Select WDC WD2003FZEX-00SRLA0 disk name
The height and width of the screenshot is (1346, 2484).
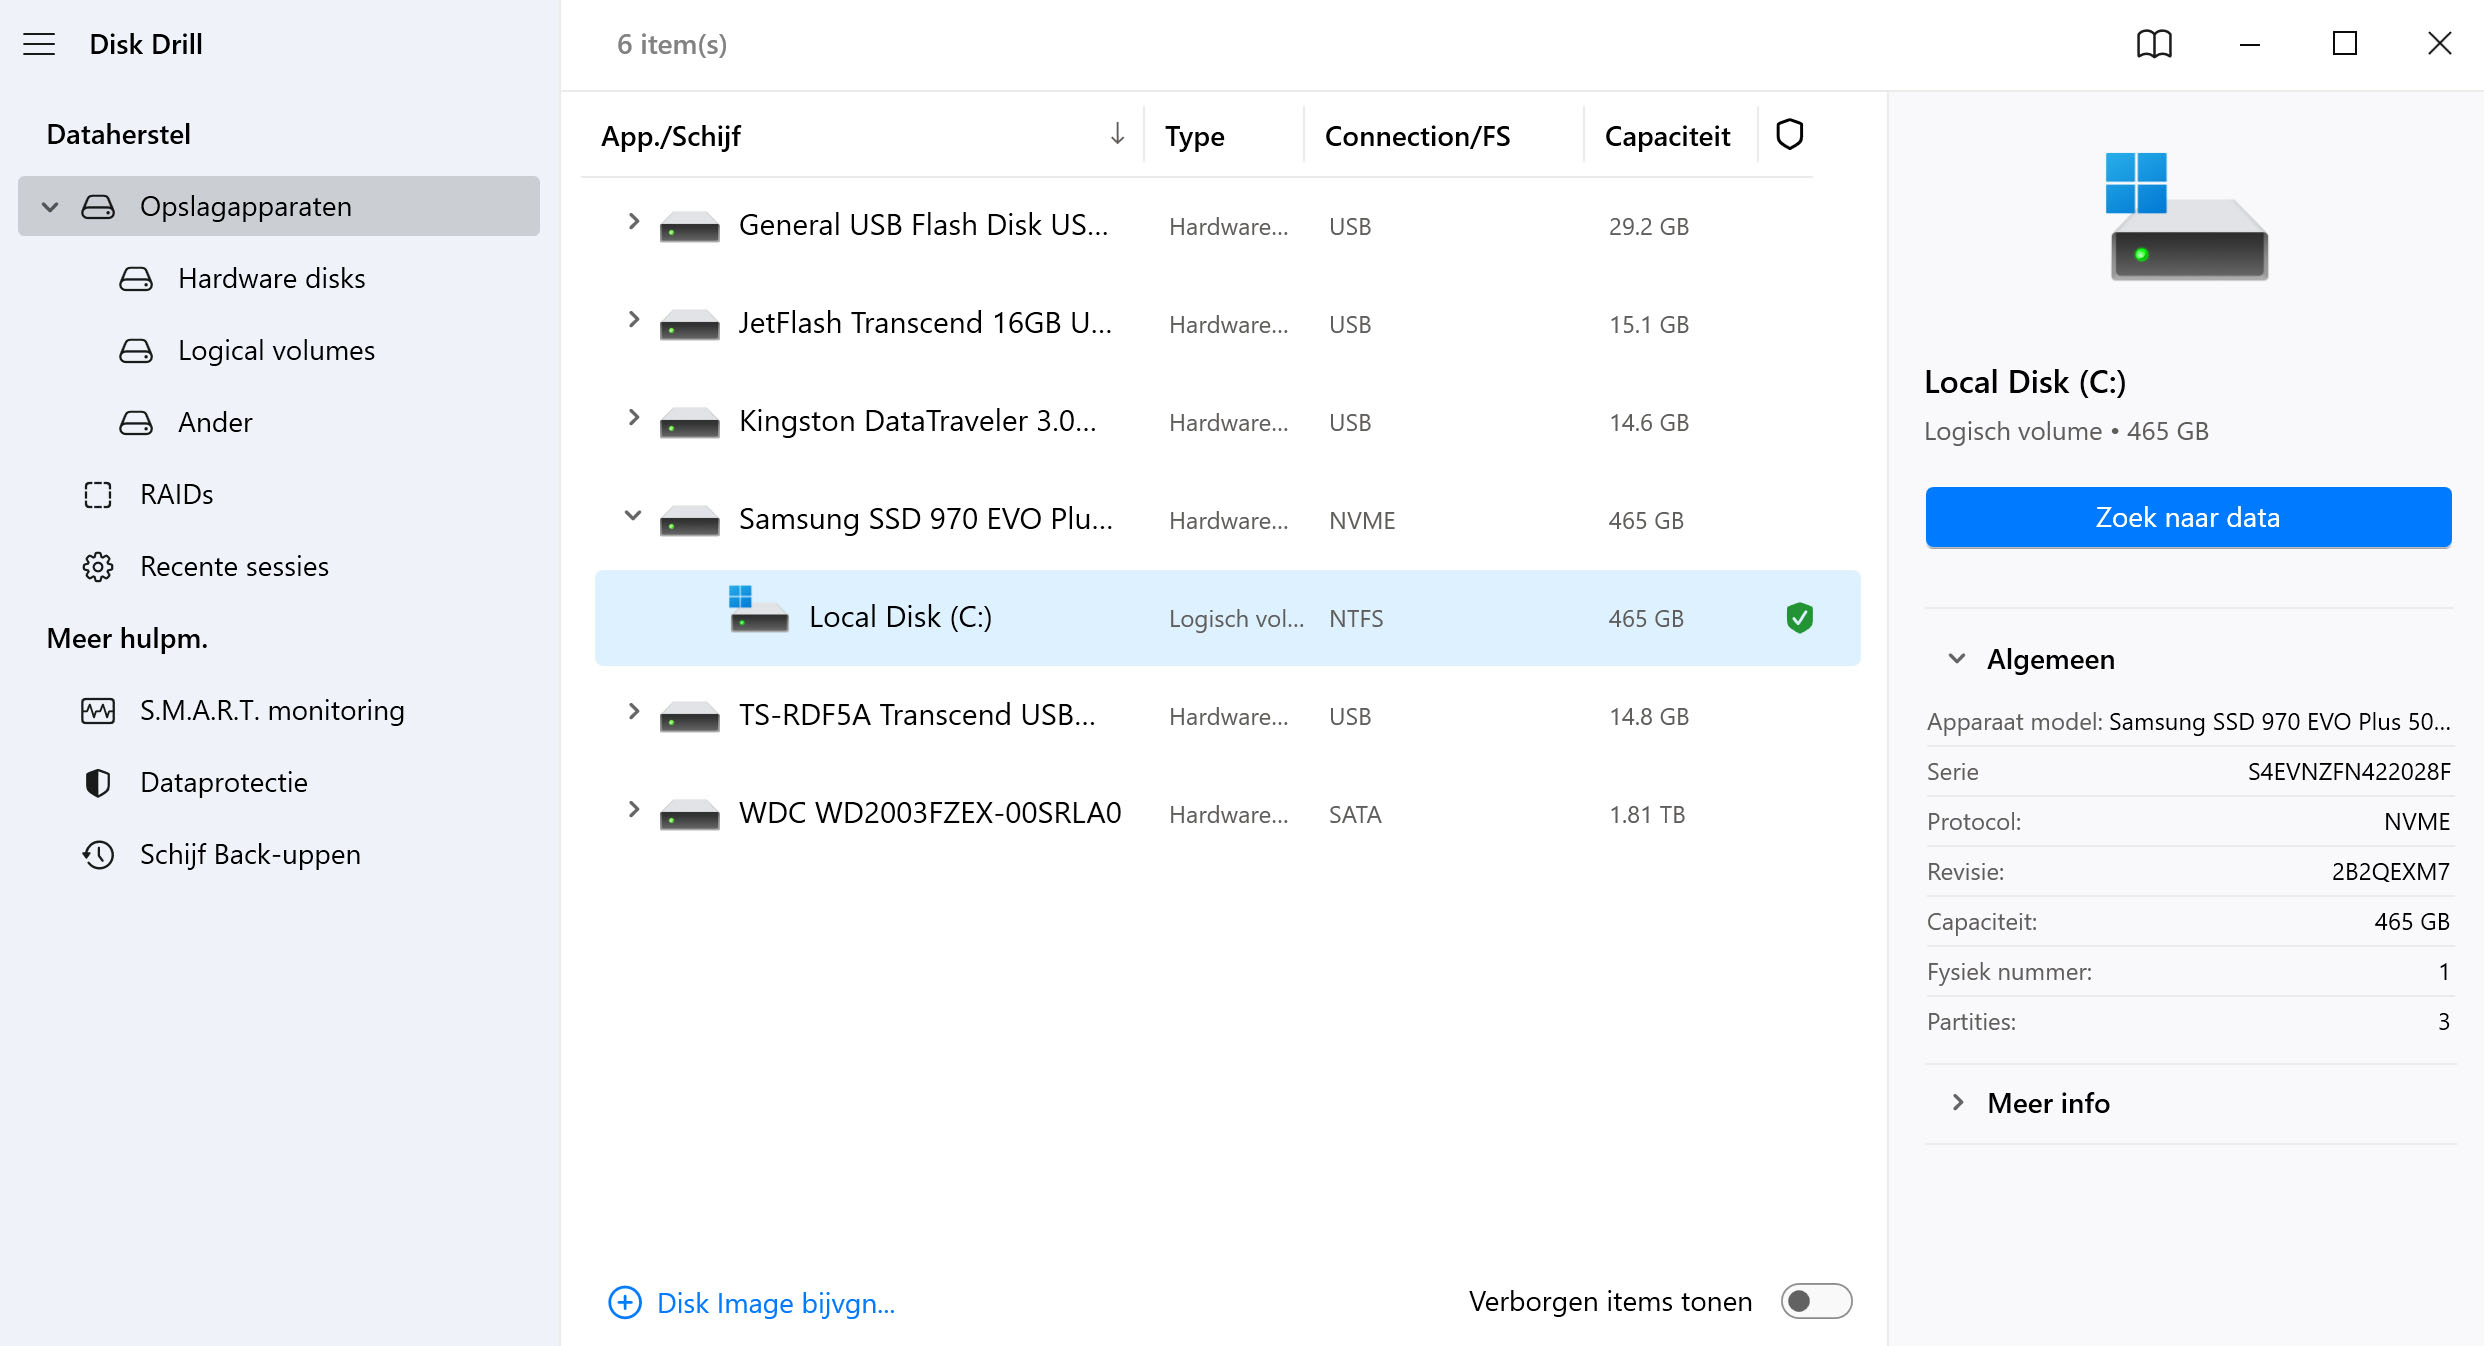[x=930, y=813]
